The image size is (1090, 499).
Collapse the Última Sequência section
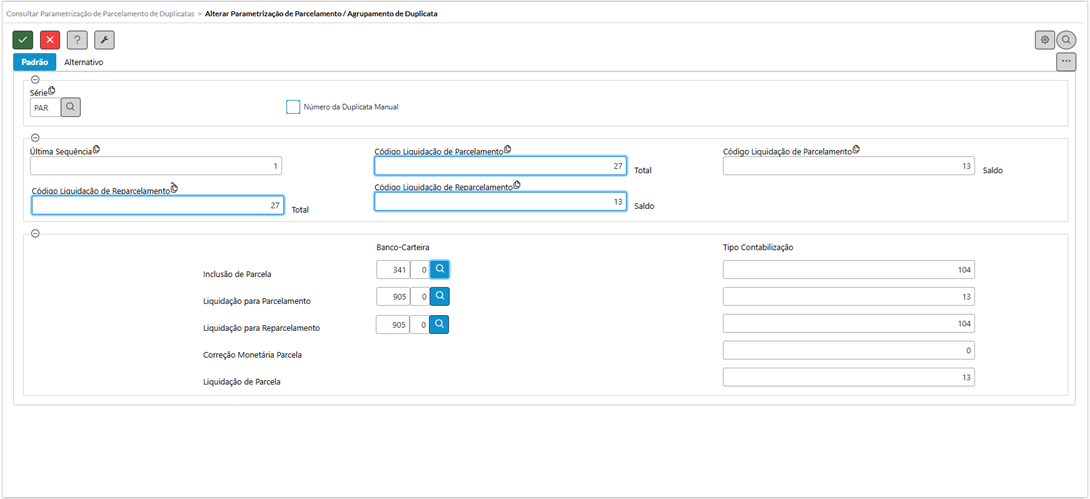click(35, 138)
